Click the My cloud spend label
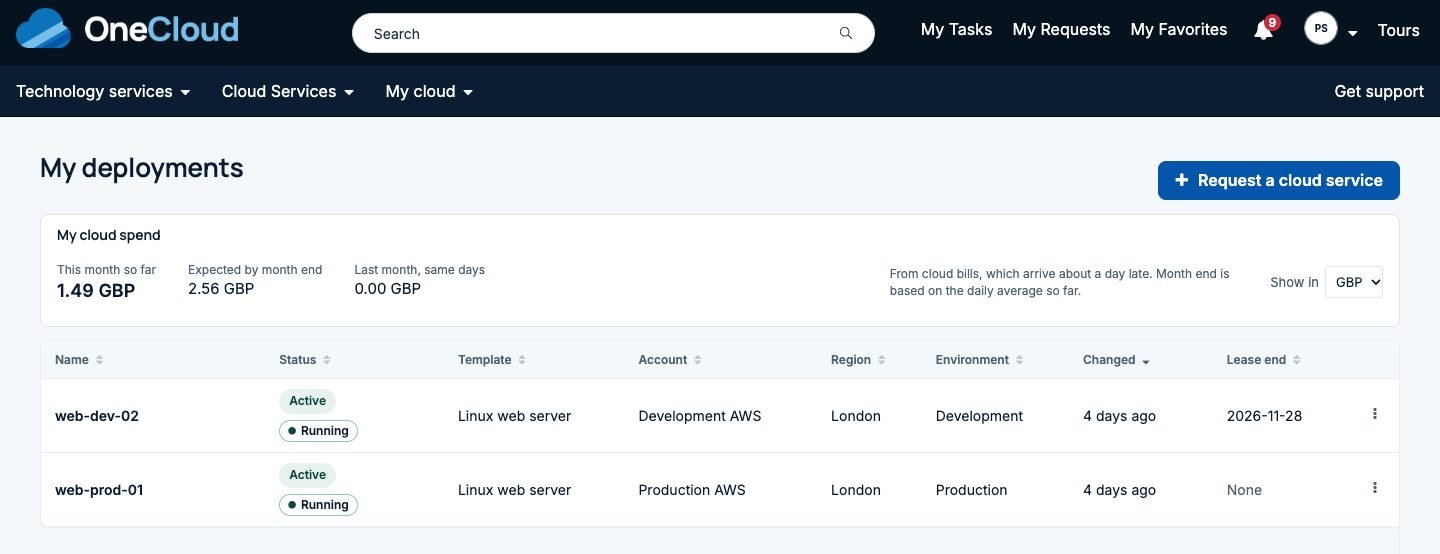The image size is (1440, 554). 109,236
